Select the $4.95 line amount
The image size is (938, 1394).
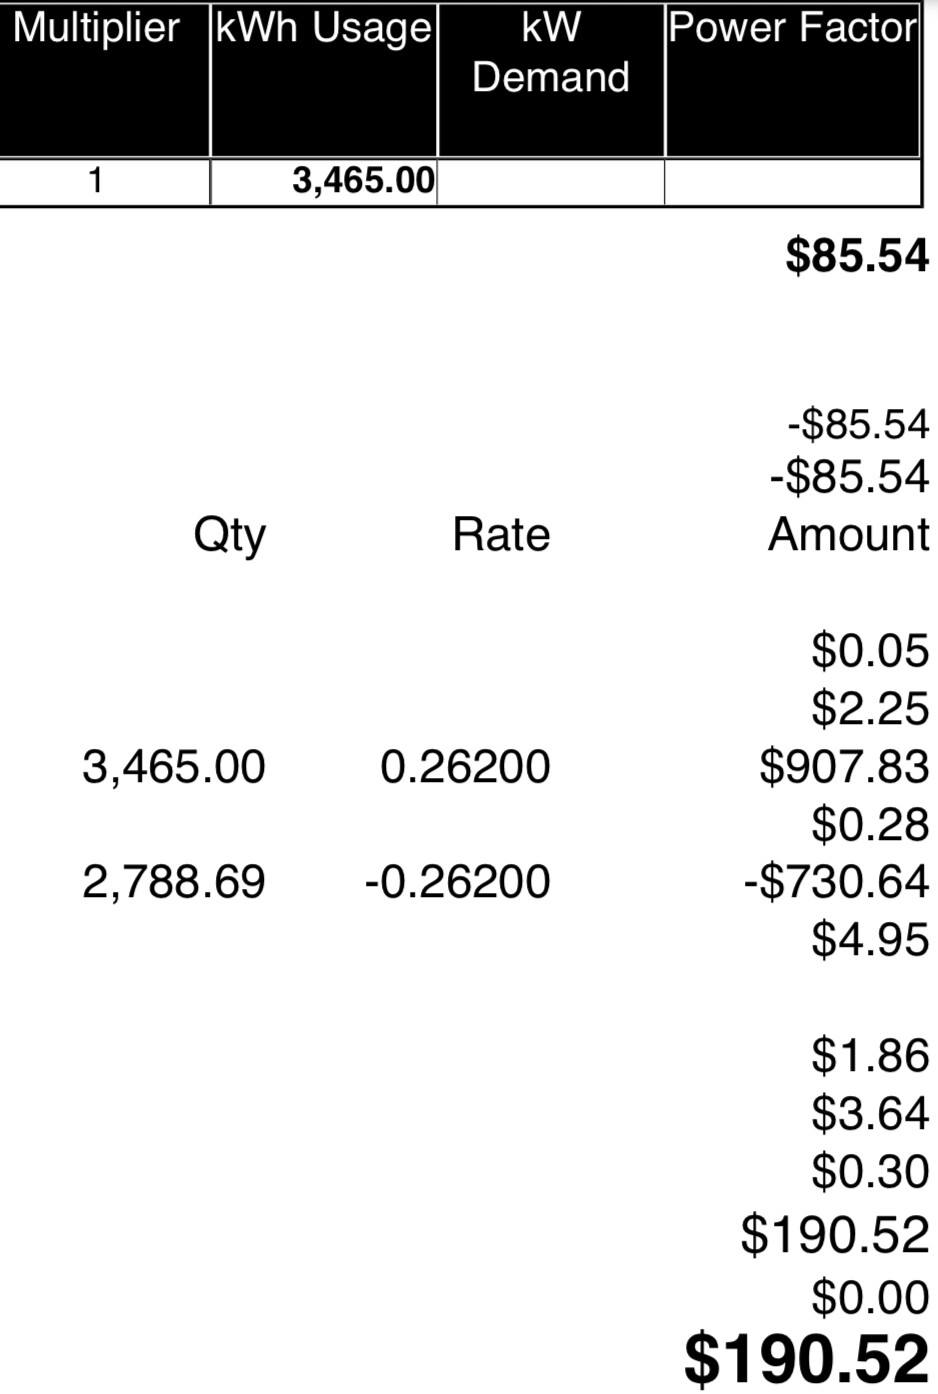pos(870,940)
